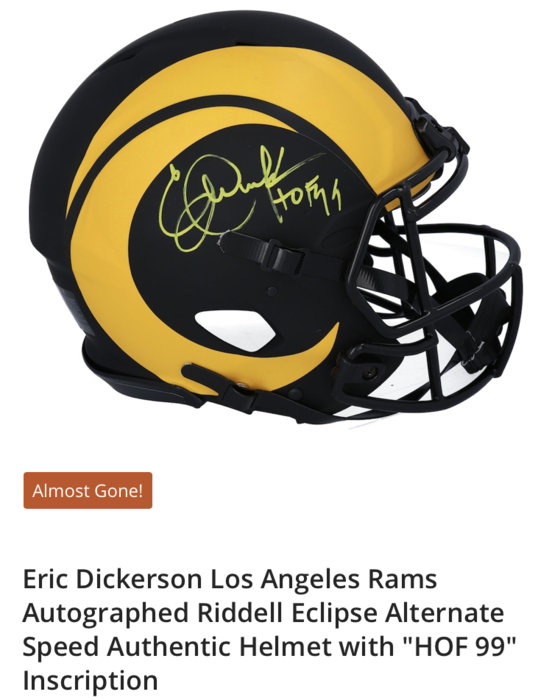Click the "Almost Gone!" badge
This screenshot has width=552, height=700.
(88, 490)
